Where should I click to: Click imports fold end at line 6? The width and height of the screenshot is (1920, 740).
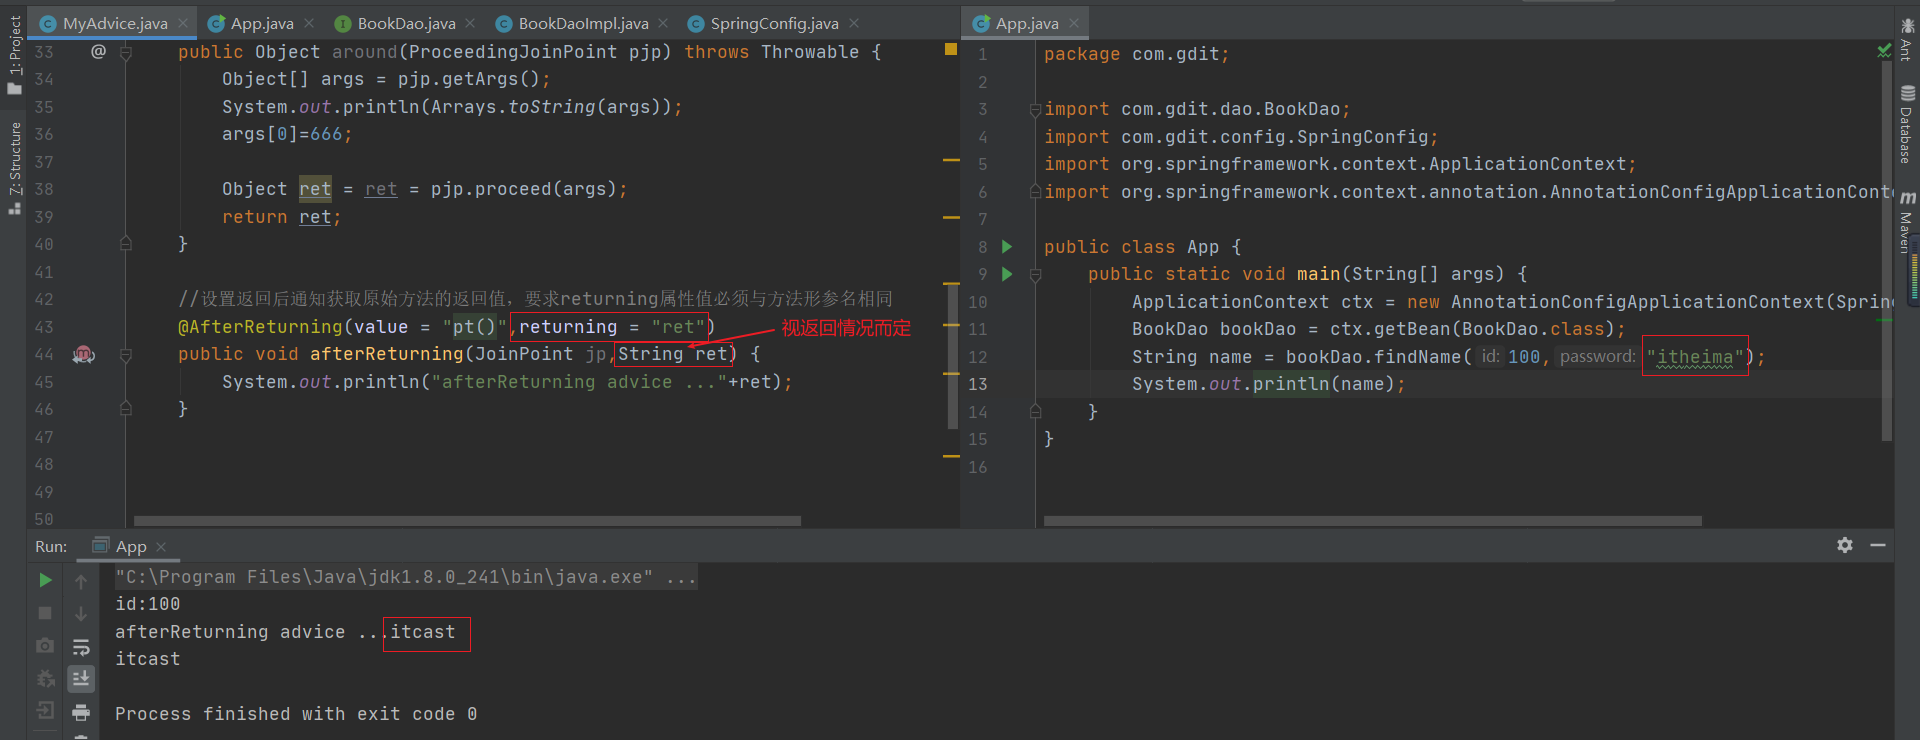click(x=1035, y=191)
